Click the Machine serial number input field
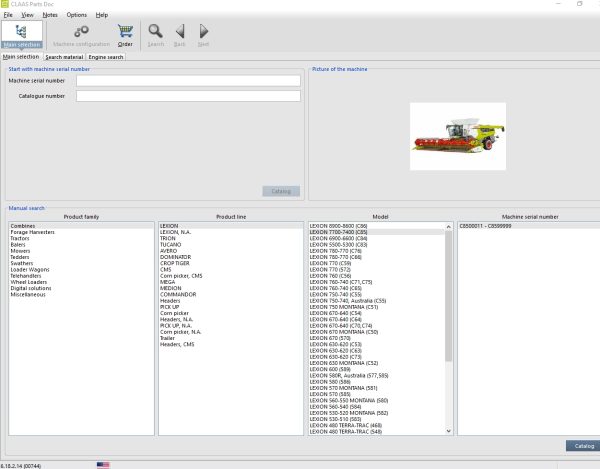 (188, 81)
